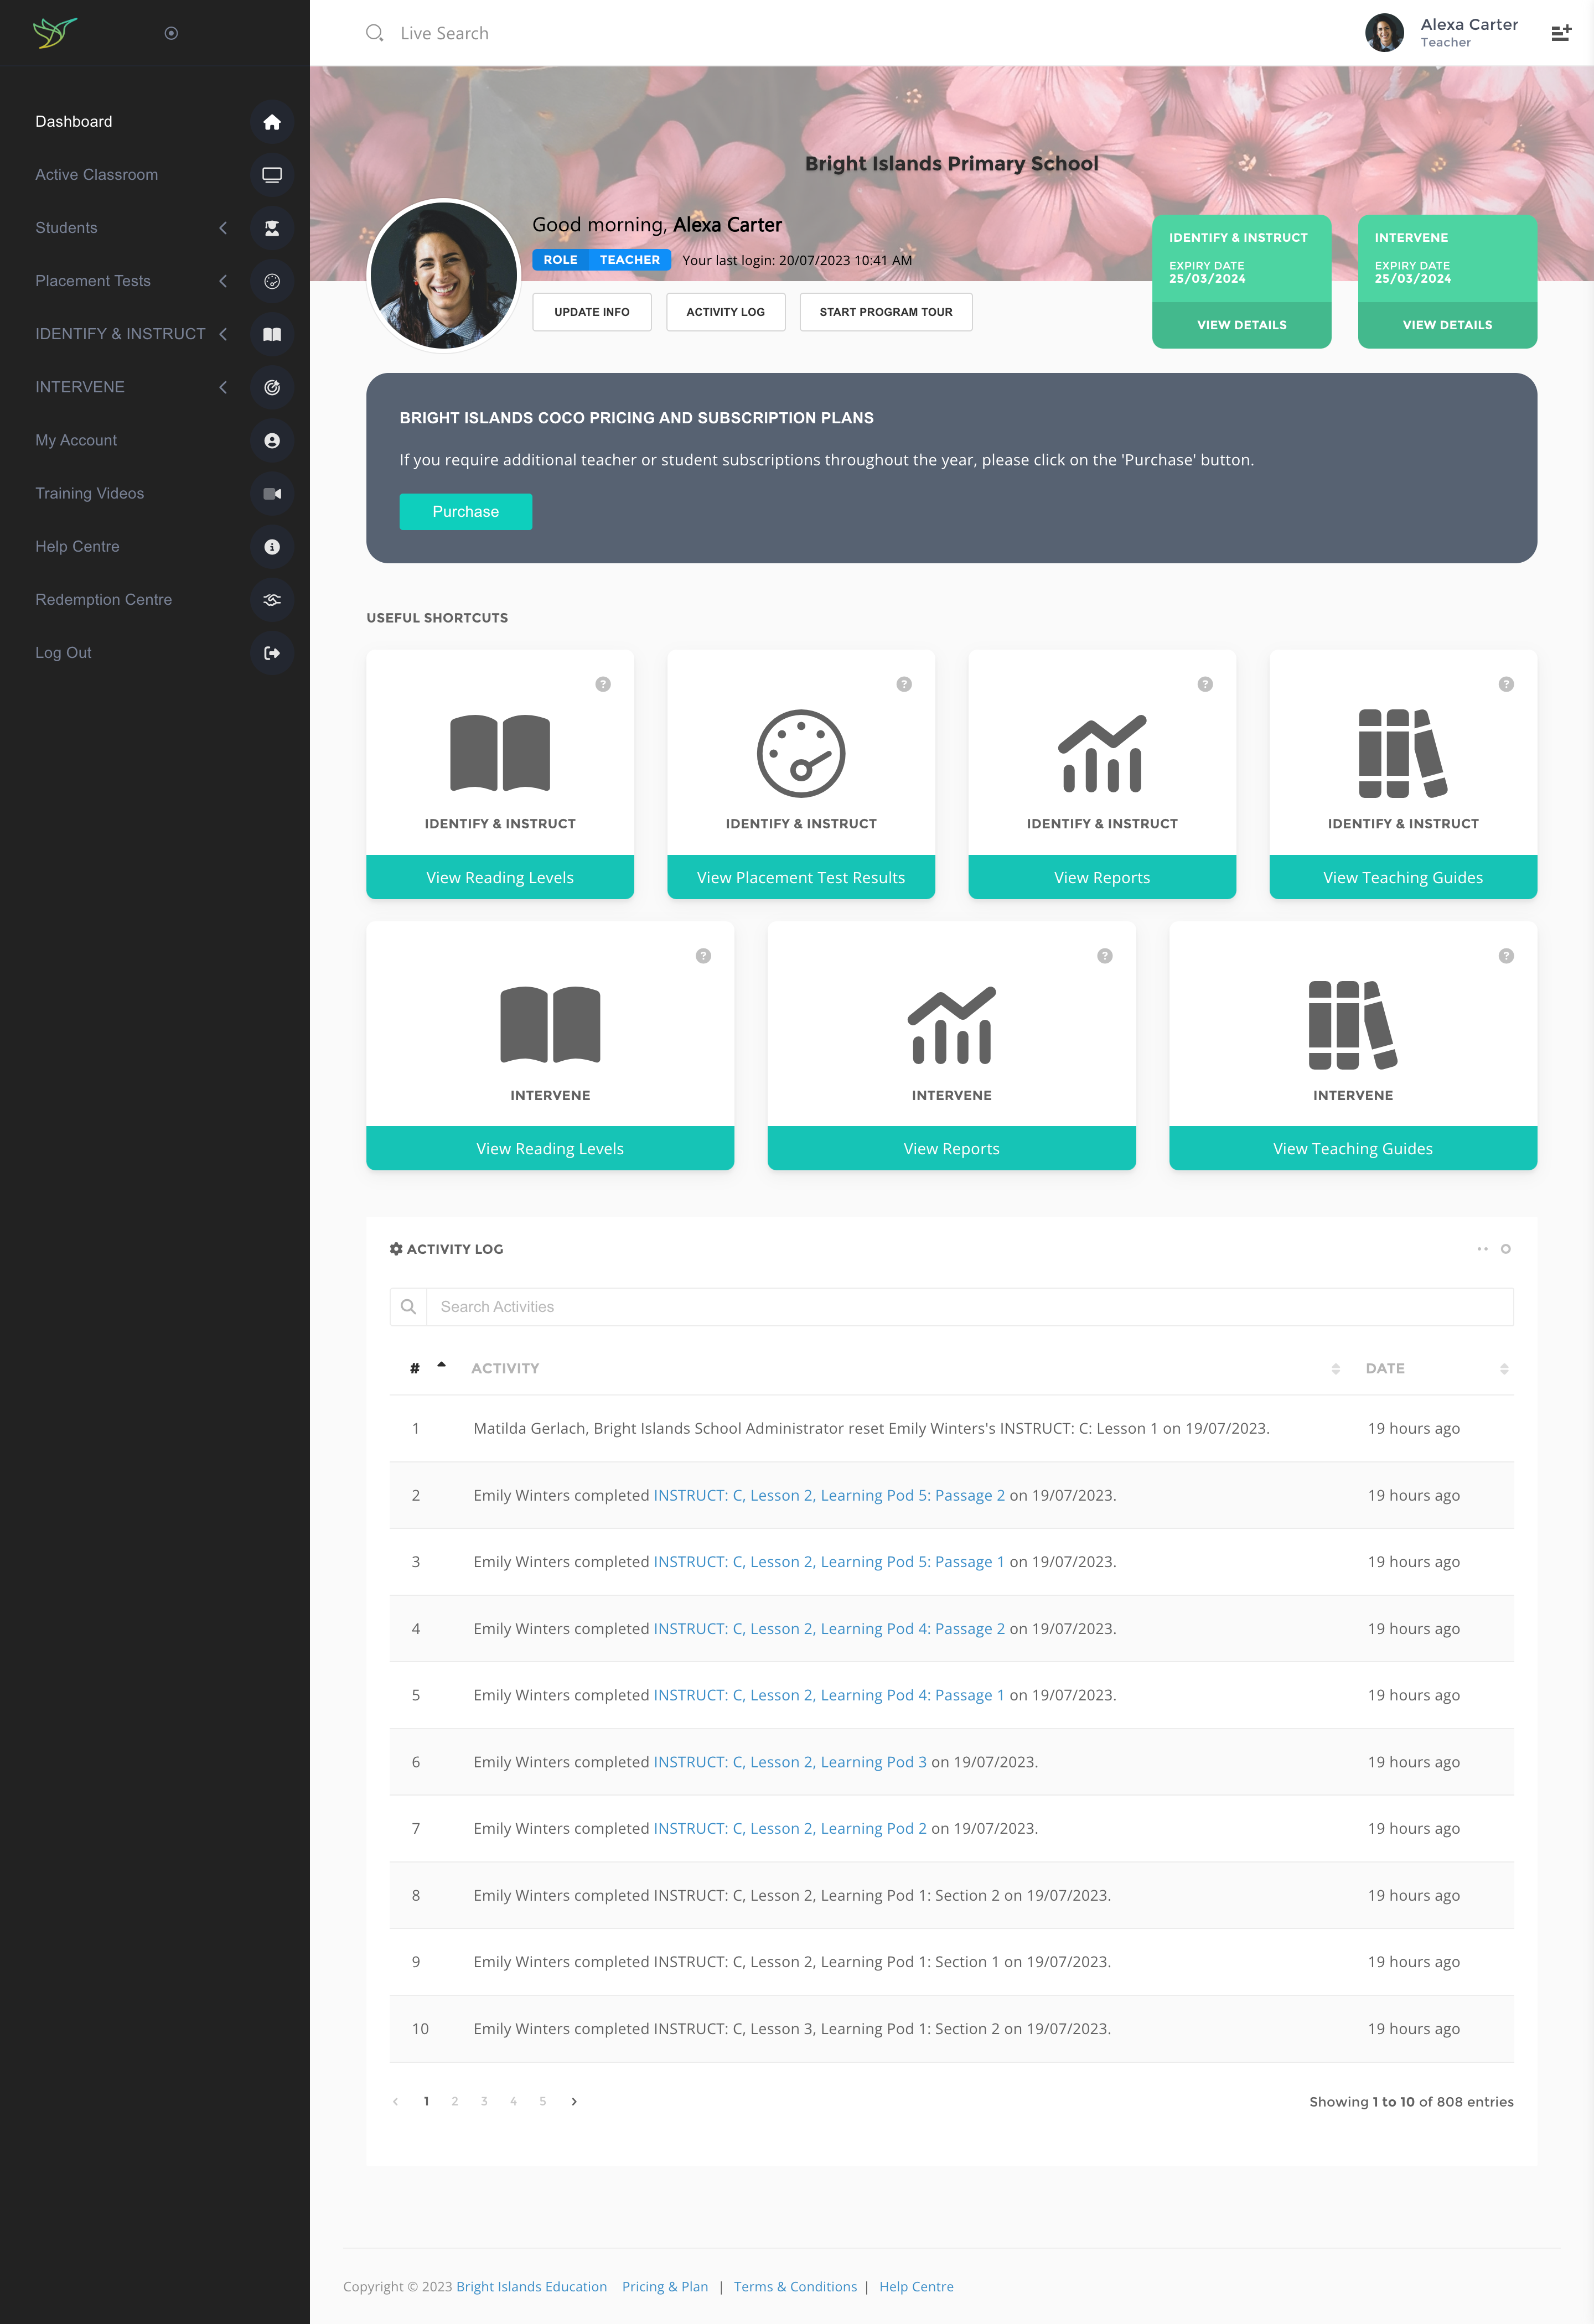The height and width of the screenshot is (2324, 1594).
Task: Open Terms & Conditions footer link
Action: coord(795,2286)
